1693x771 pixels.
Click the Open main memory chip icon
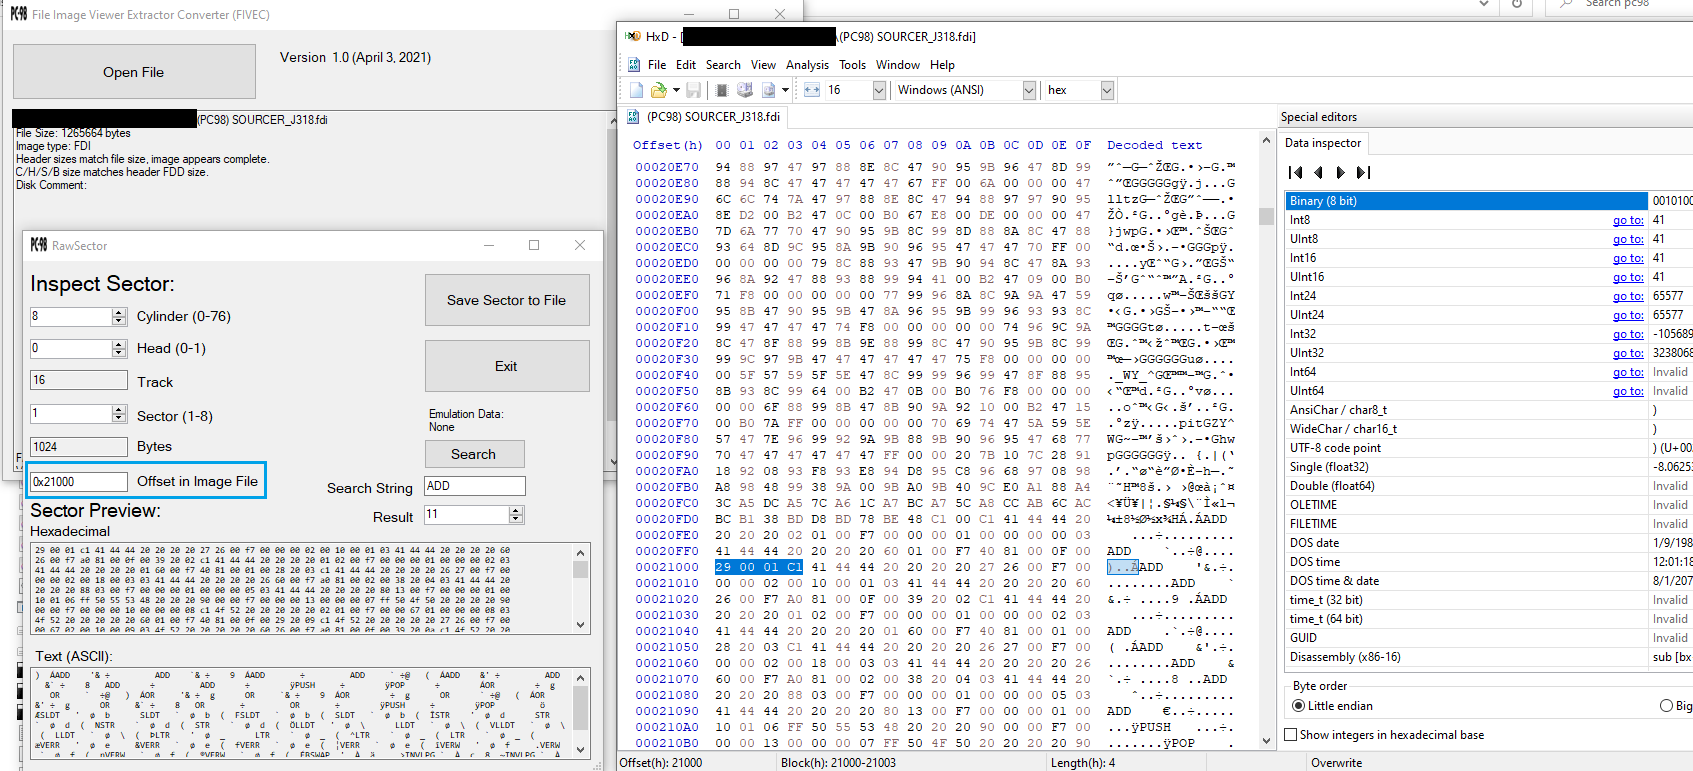pyautogui.click(x=722, y=90)
